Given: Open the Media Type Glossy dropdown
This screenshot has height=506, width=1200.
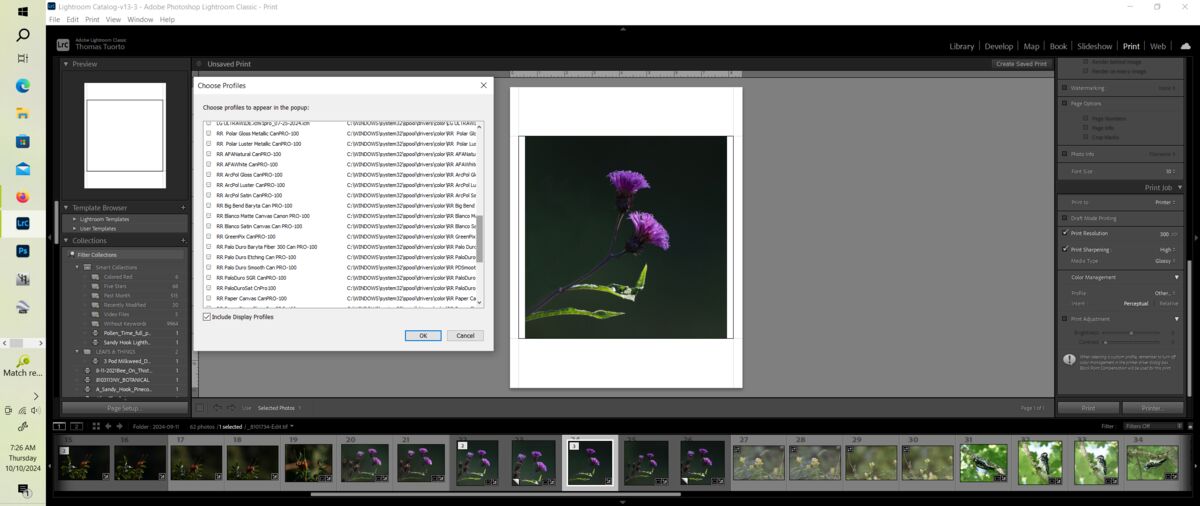Looking at the screenshot, I should (x=1165, y=260).
